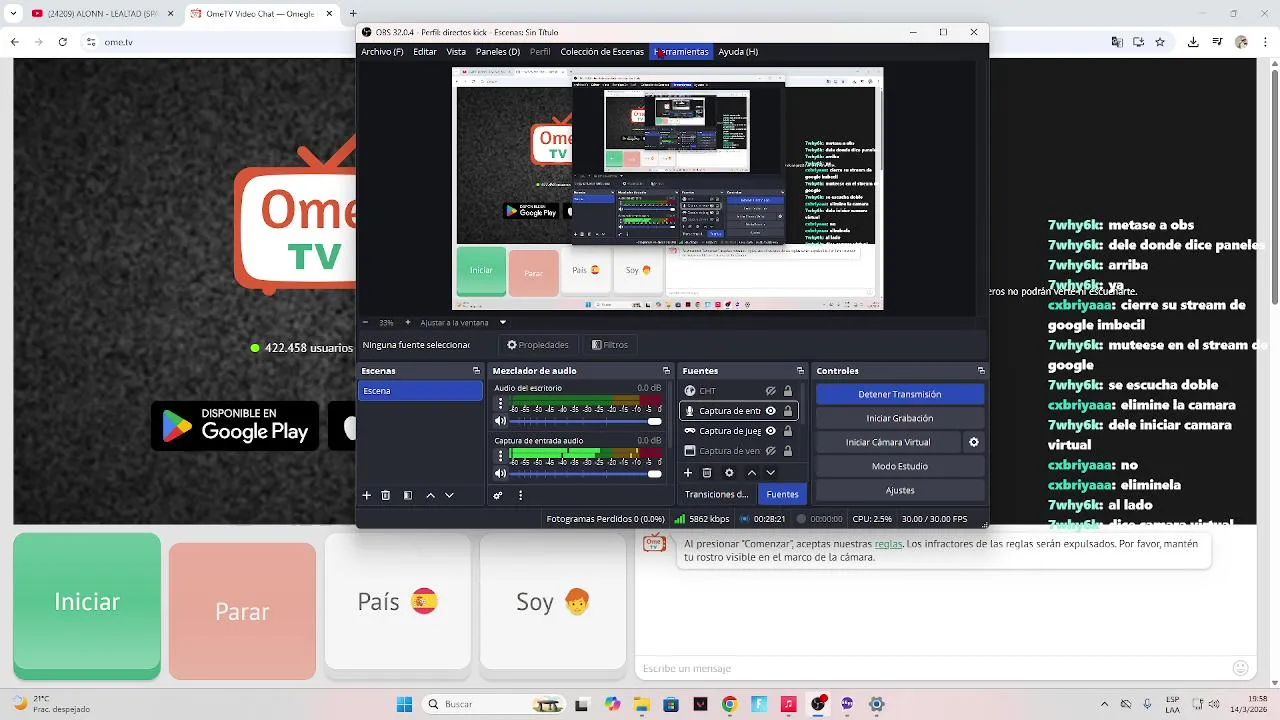Move source up in Fuentes panel
Viewport: 1280px width, 720px height.
click(752, 473)
